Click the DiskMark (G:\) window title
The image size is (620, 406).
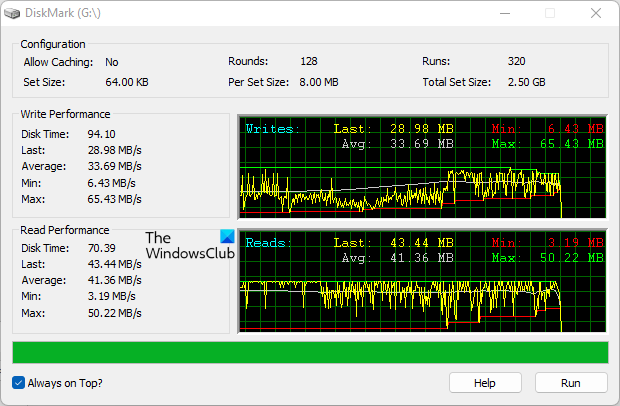pyautogui.click(x=63, y=13)
